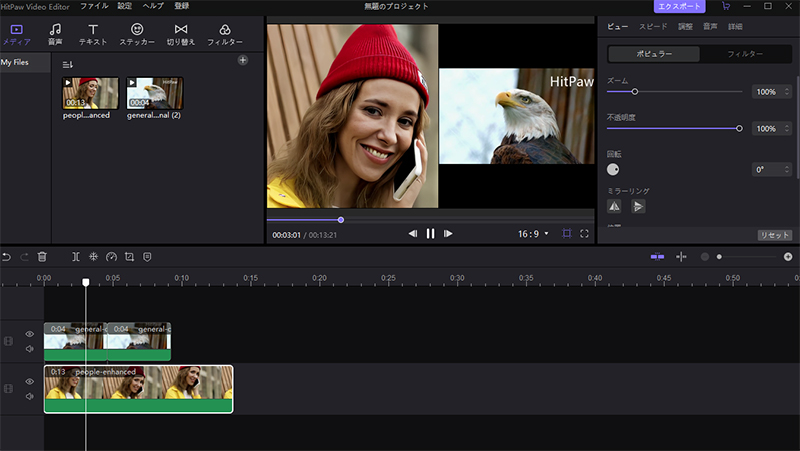Image resolution: width=800 pixels, height=451 pixels.
Task: Open the ヘルプ menu
Action: (x=153, y=6)
